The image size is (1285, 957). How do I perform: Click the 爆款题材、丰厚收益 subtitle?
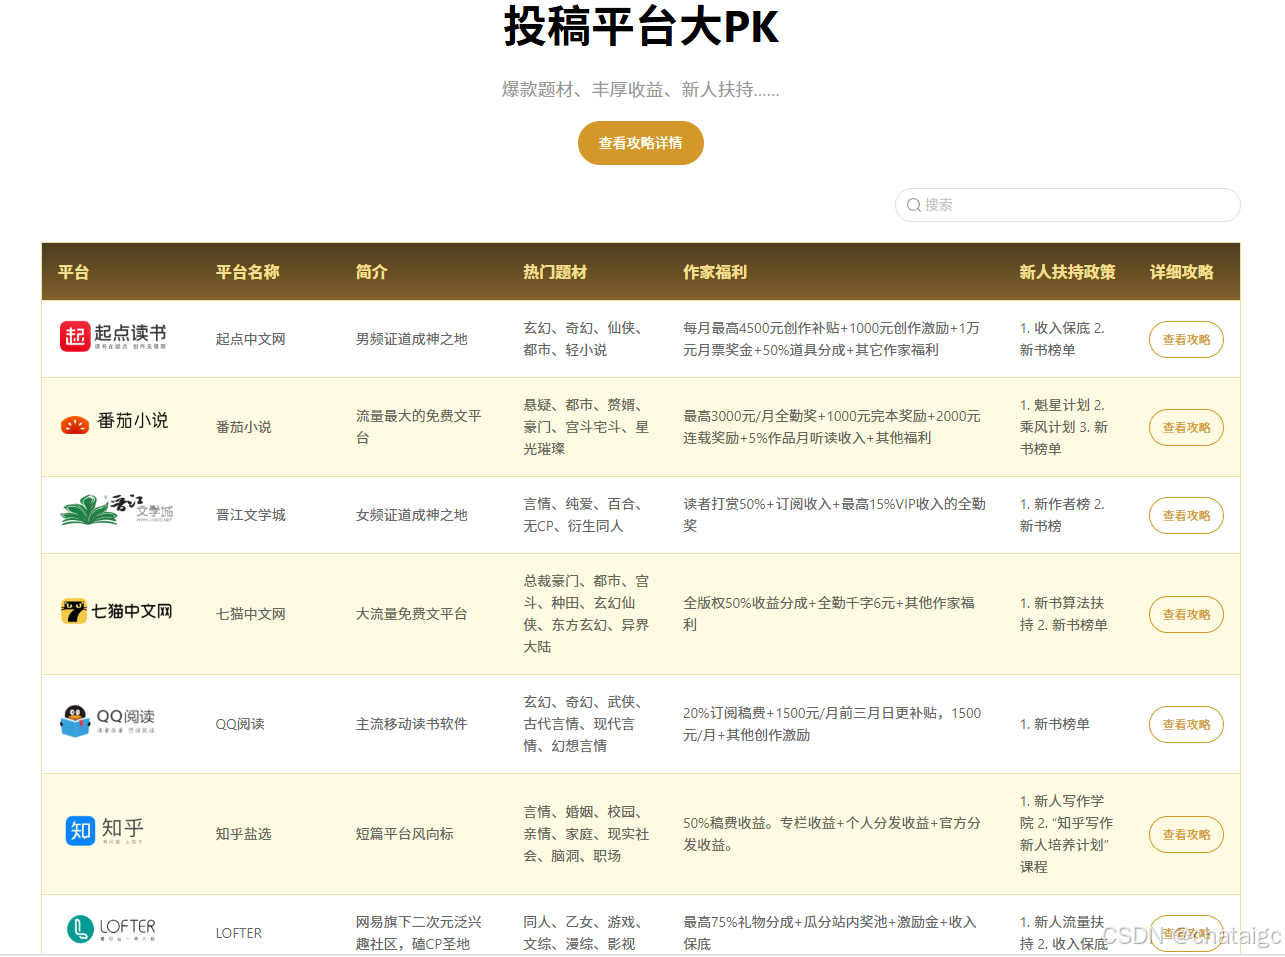tap(641, 90)
